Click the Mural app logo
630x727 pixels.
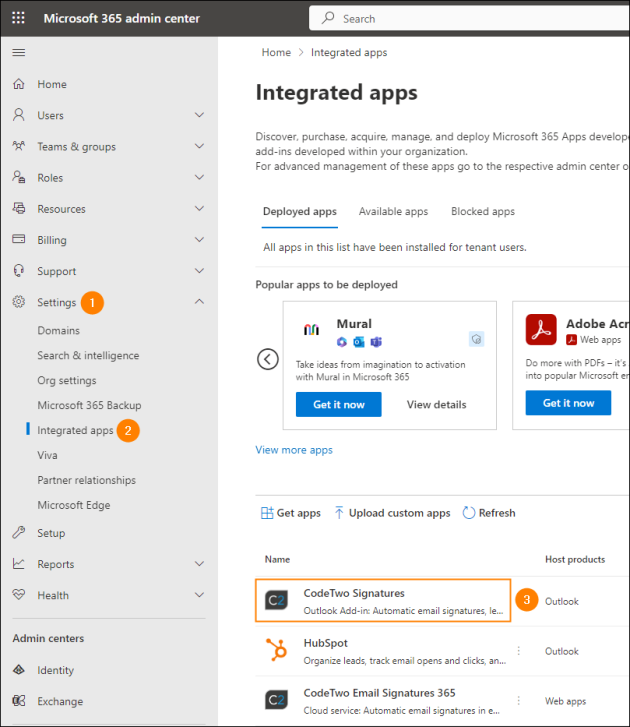click(312, 329)
